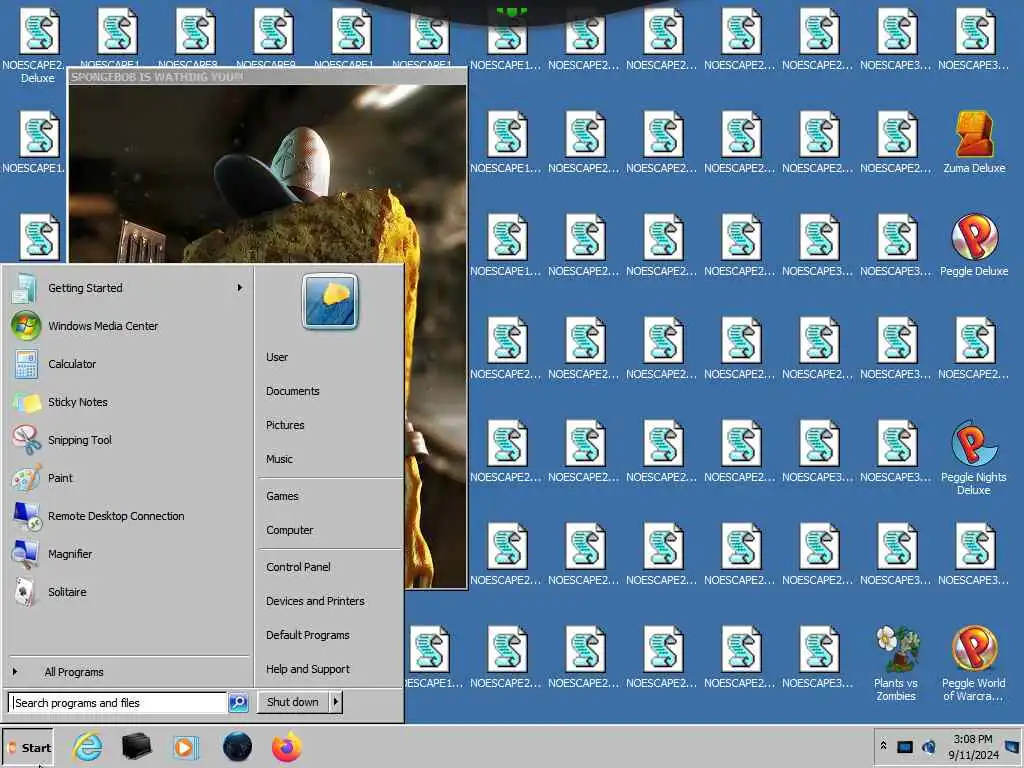Open the User folder
This screenshot has height=768, width=1024.
click(x=277, y=357)
